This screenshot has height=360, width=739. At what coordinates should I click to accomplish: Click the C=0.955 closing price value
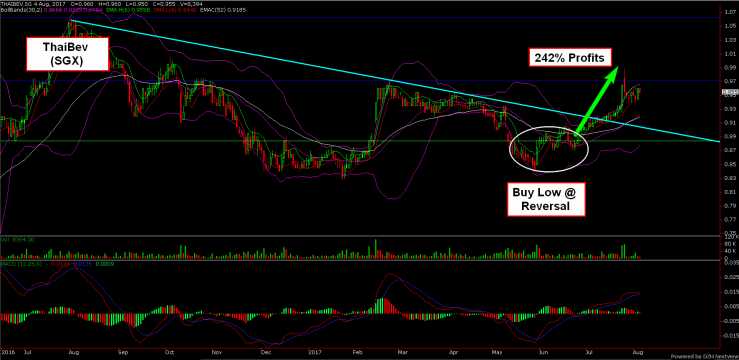tap(164, 4)
